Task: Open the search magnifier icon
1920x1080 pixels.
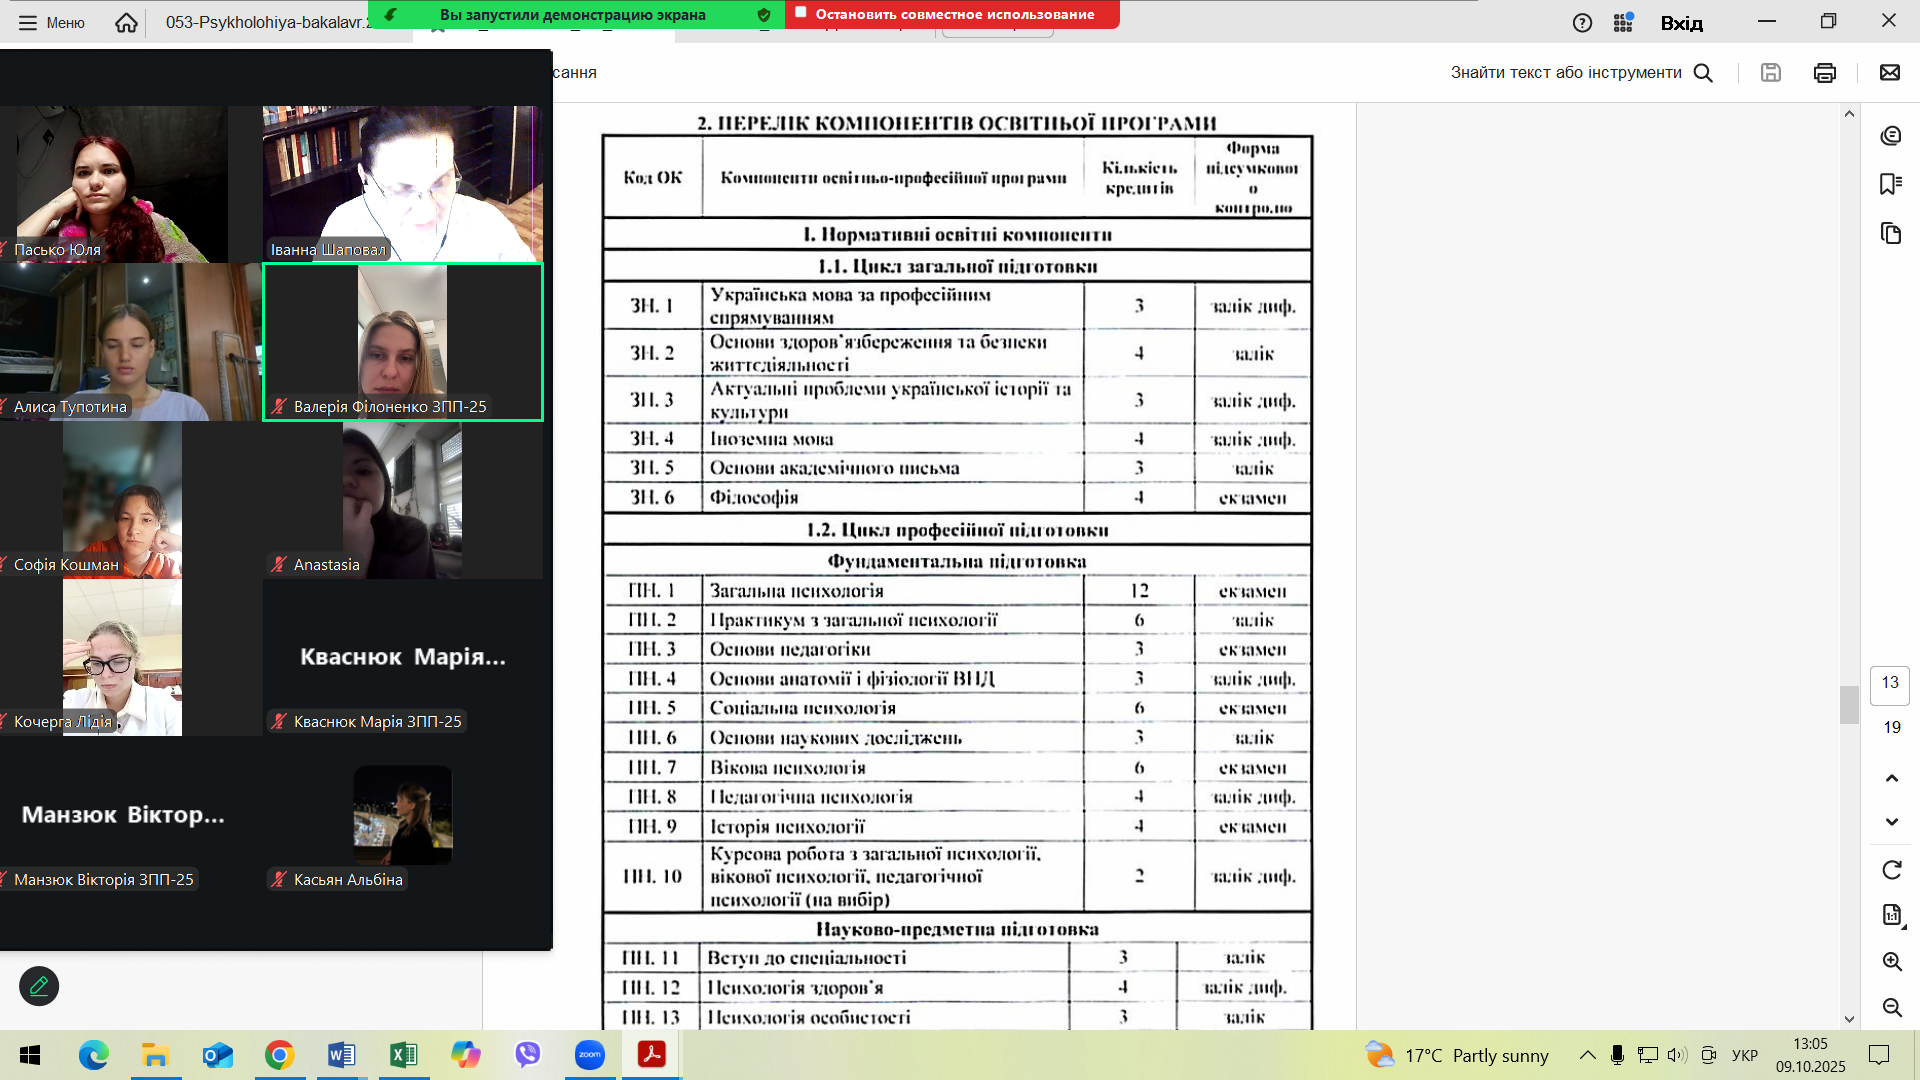Action: click(1703, 73)
